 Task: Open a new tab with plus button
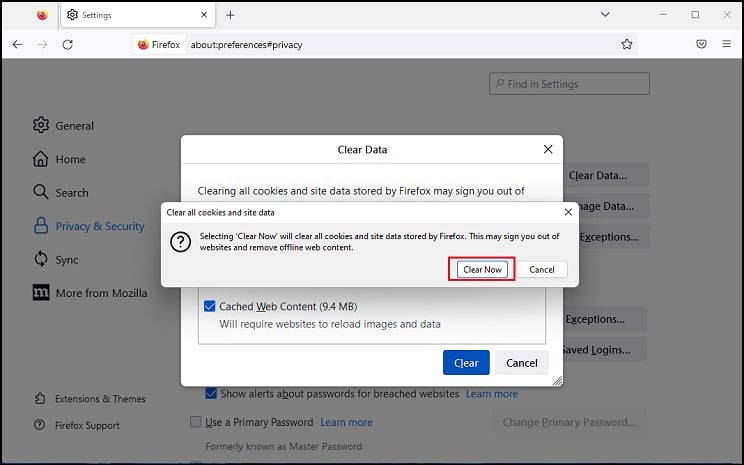230,15
